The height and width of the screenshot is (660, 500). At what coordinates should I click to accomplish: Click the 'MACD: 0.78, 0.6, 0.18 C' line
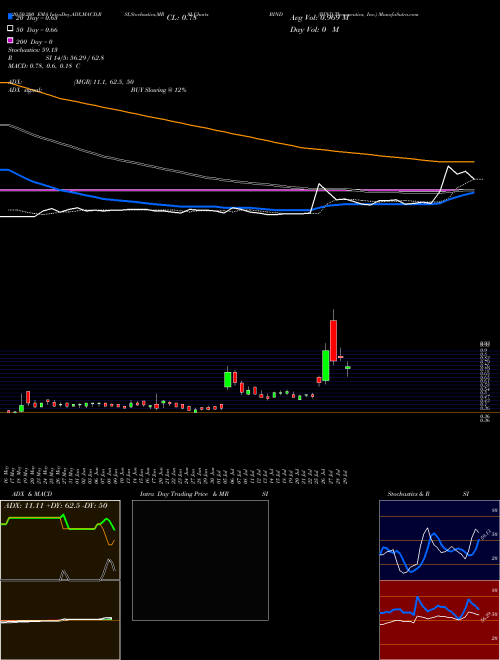(x=44, y=66)
